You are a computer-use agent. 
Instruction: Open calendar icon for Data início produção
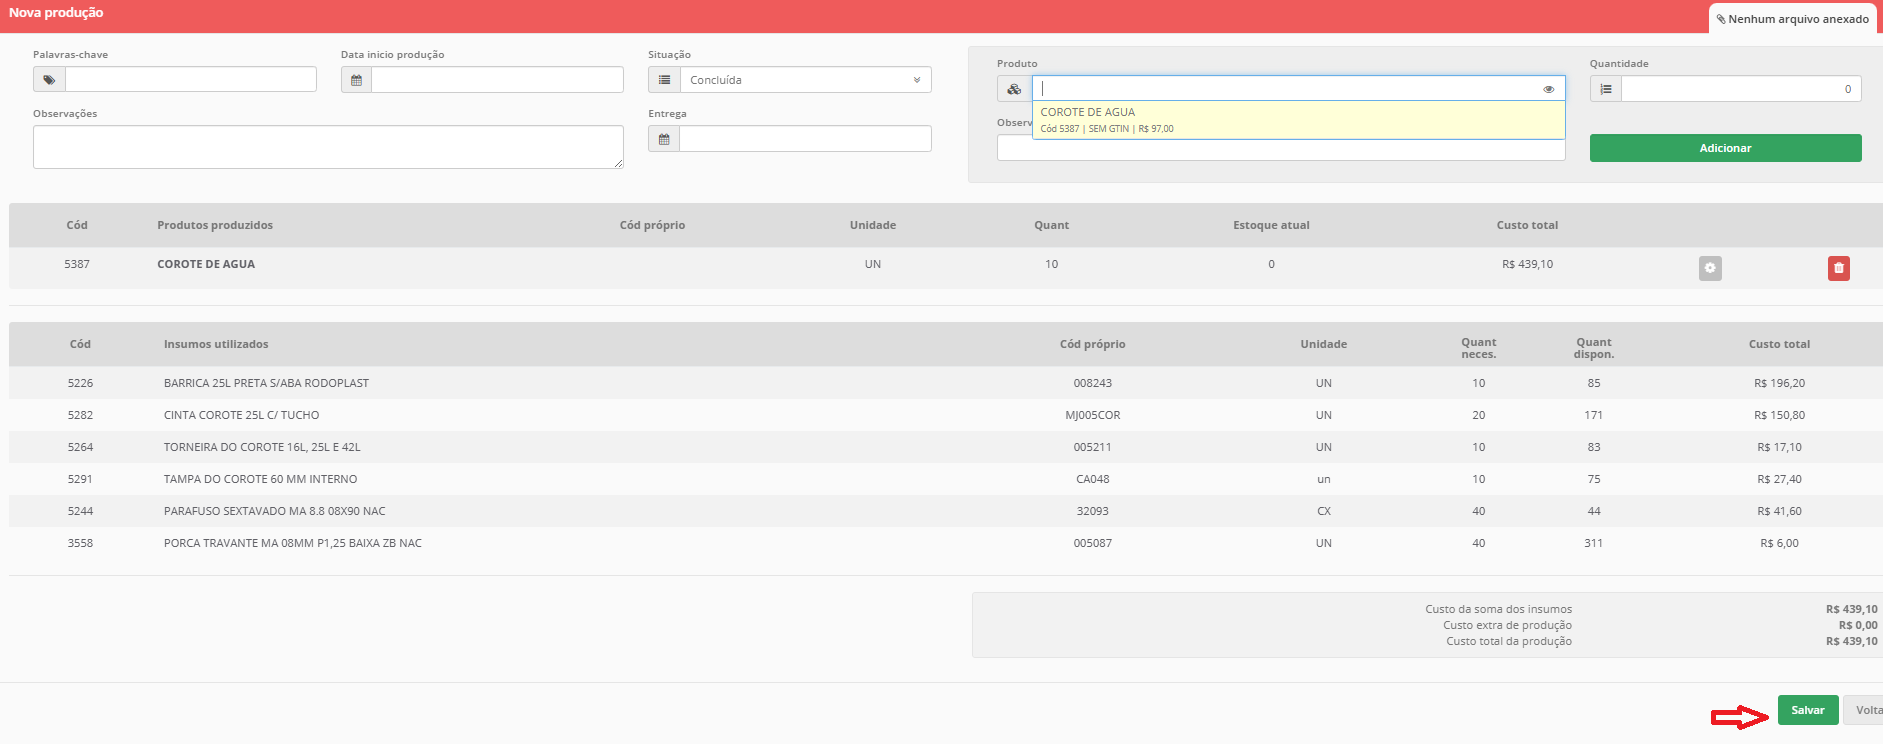click(356, 80)
